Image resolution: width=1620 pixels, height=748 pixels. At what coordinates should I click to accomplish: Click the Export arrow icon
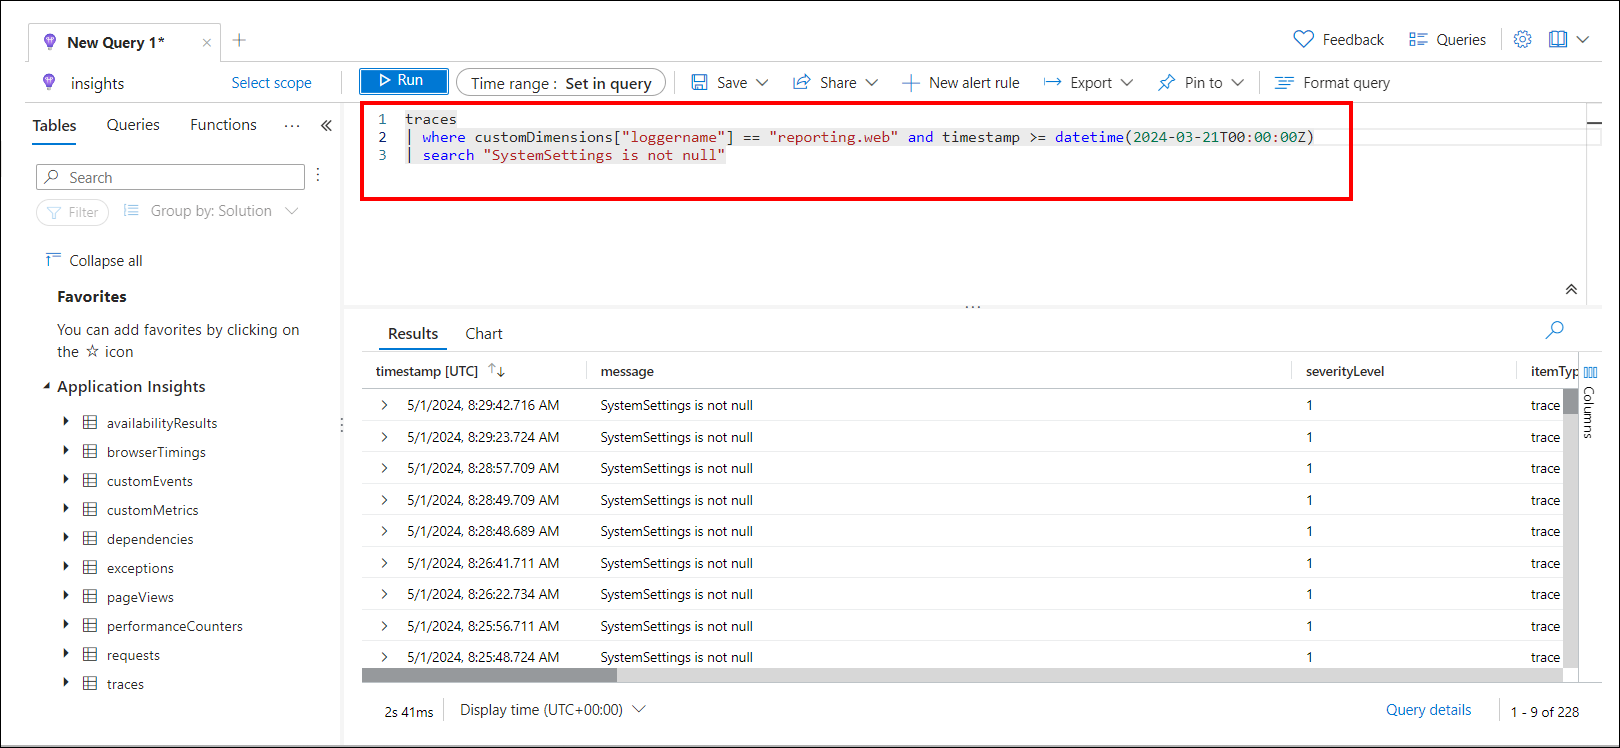(x=1052, y=83)
